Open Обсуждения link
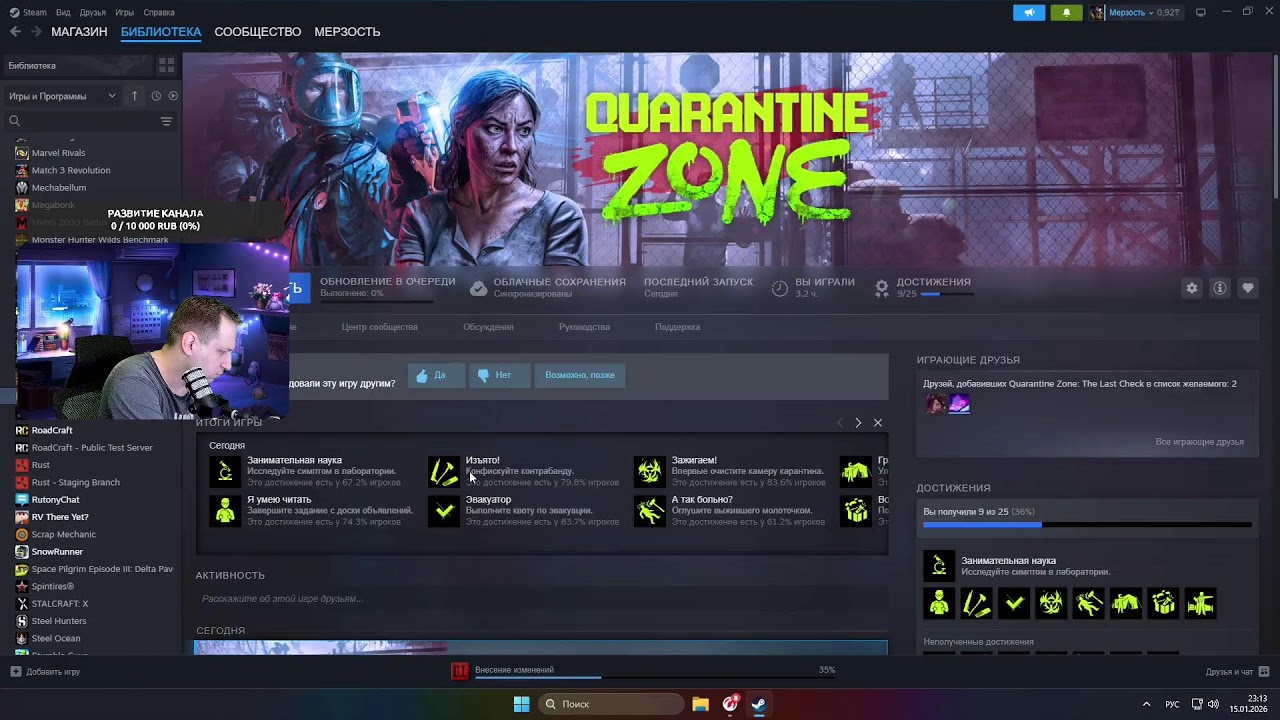This screenshot has height=720, width=1280. pyautogui.click(x=488, y=327)
